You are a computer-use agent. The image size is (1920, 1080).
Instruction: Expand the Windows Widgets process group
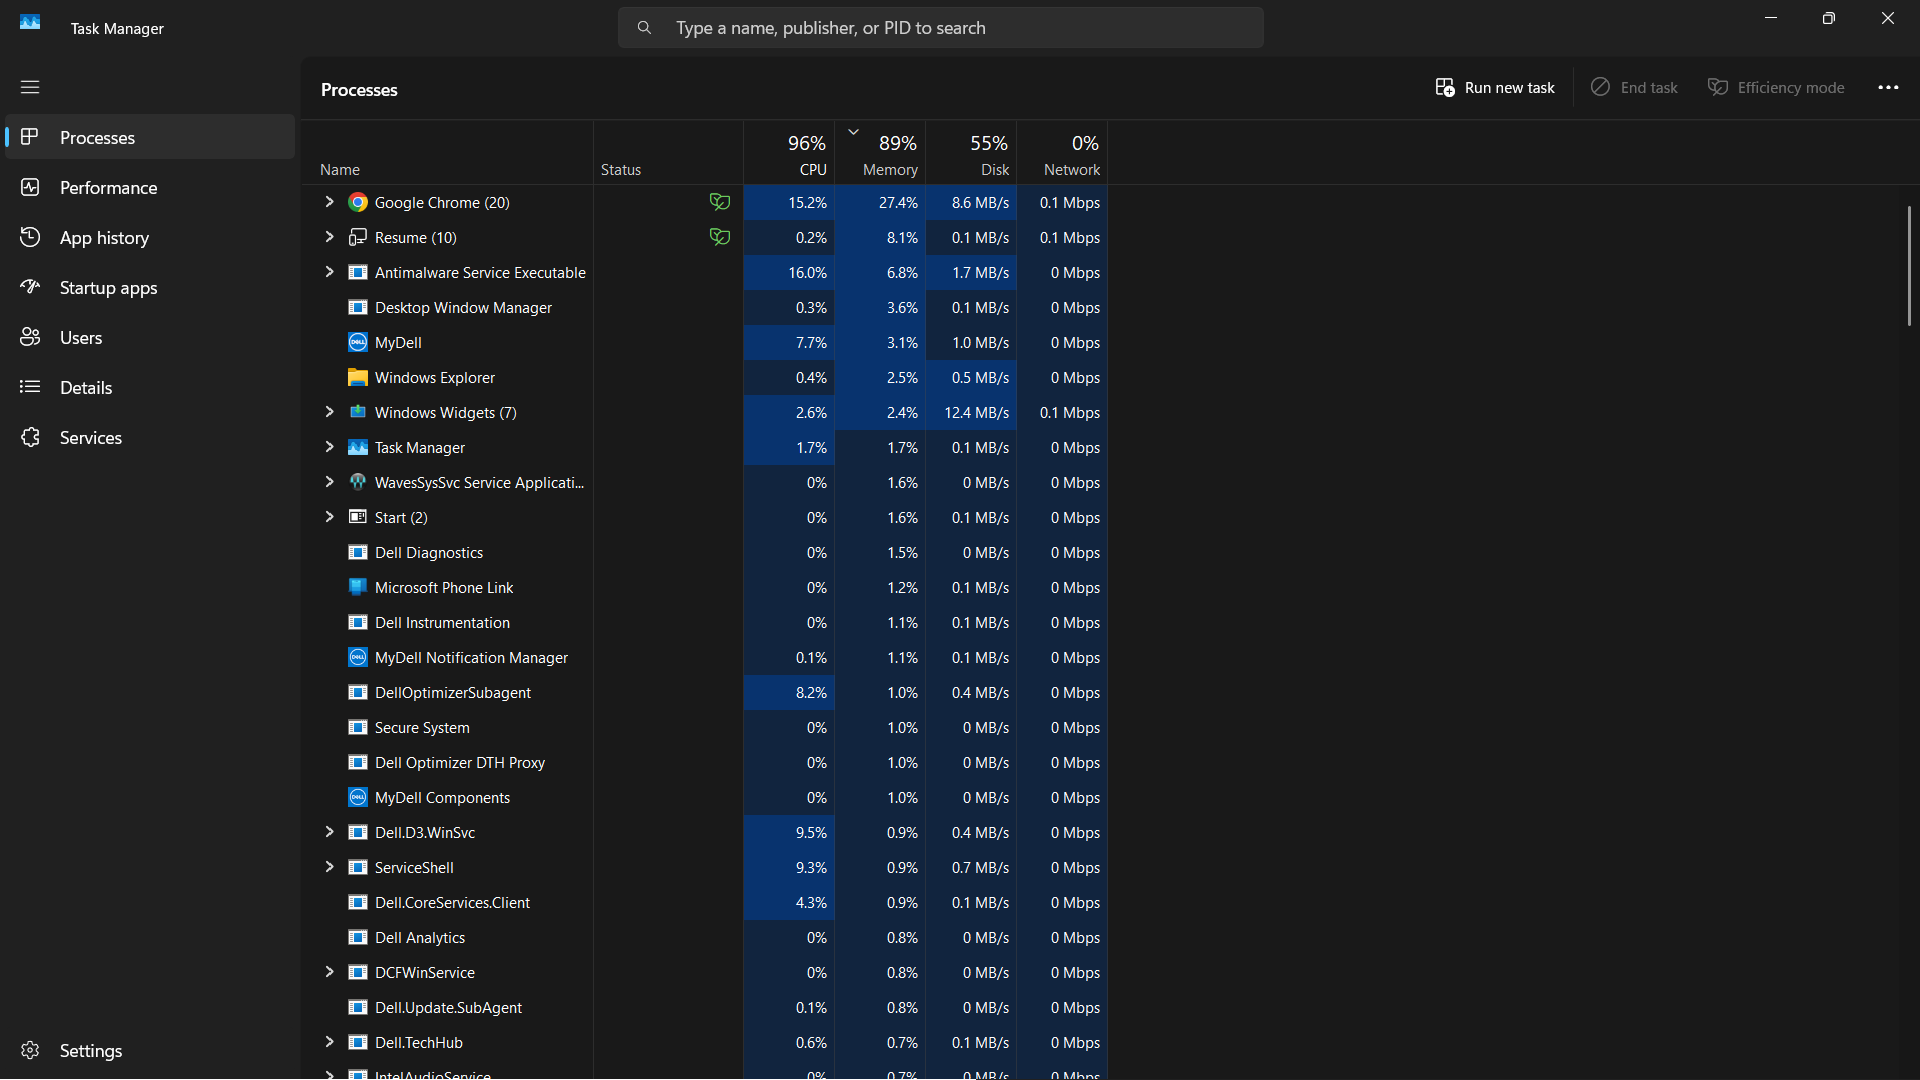click(x=329, y=412)
